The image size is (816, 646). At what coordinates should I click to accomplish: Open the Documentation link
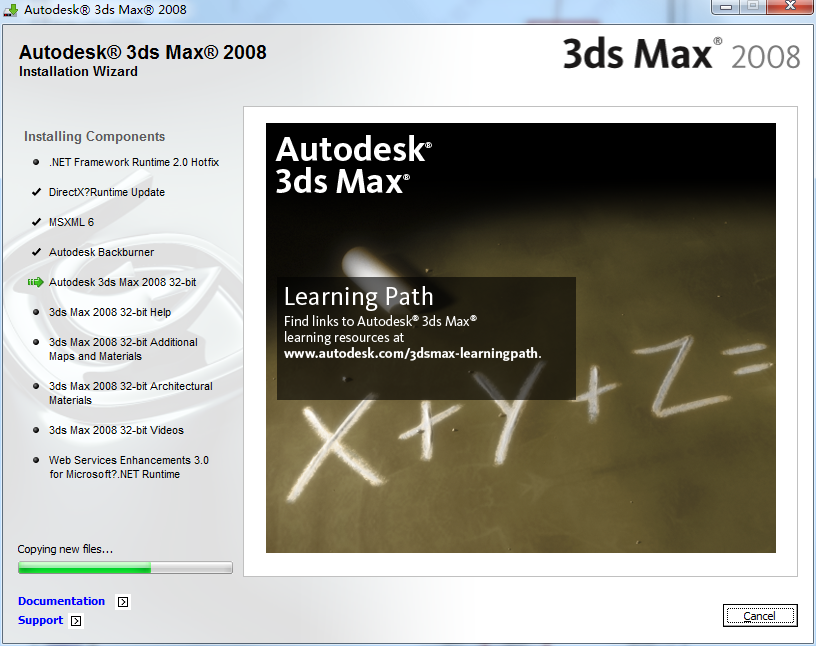[61, 601]
